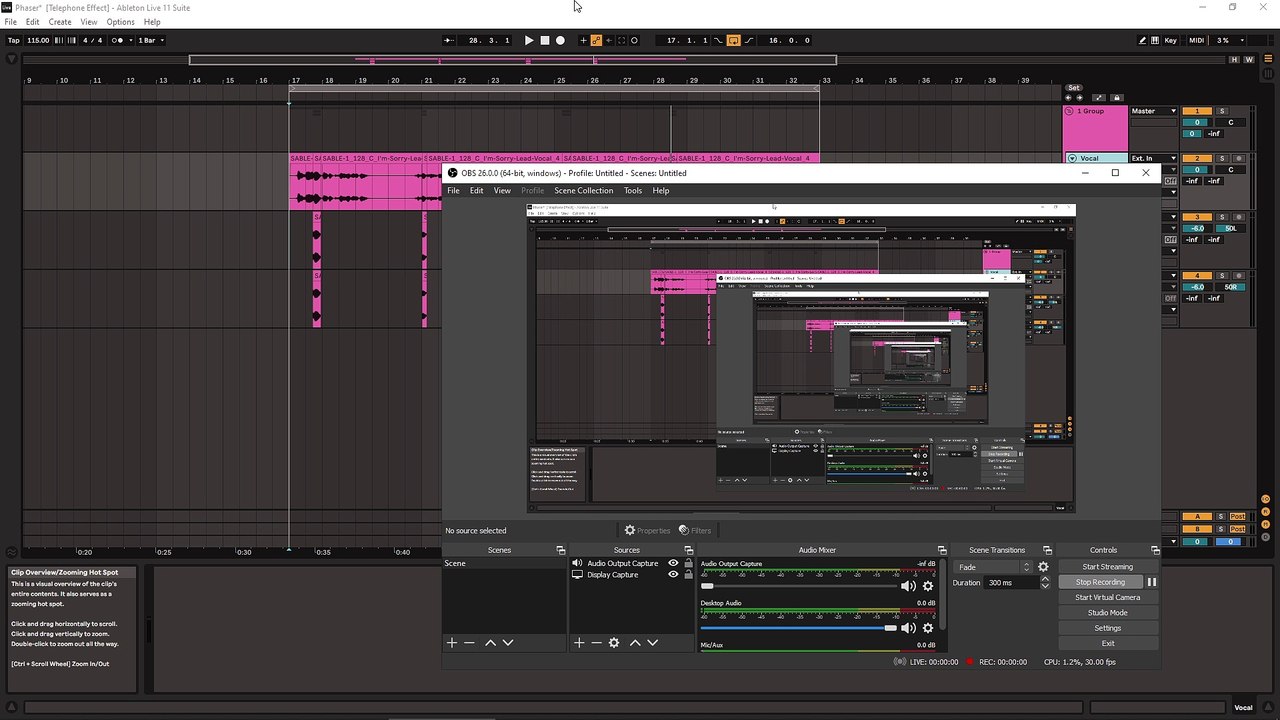Open Desktop Audio mixer settings gear
1280x720 pixels.
tap(928, 628)
